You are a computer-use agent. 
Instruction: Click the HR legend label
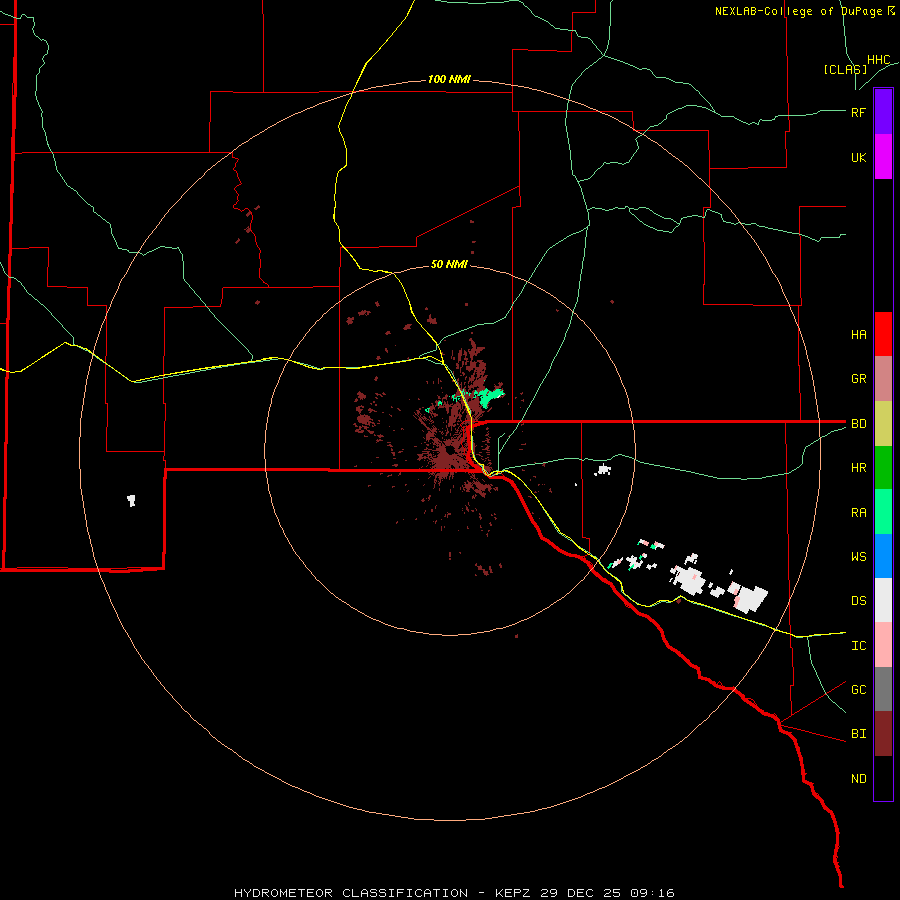[x=858, y=468]
